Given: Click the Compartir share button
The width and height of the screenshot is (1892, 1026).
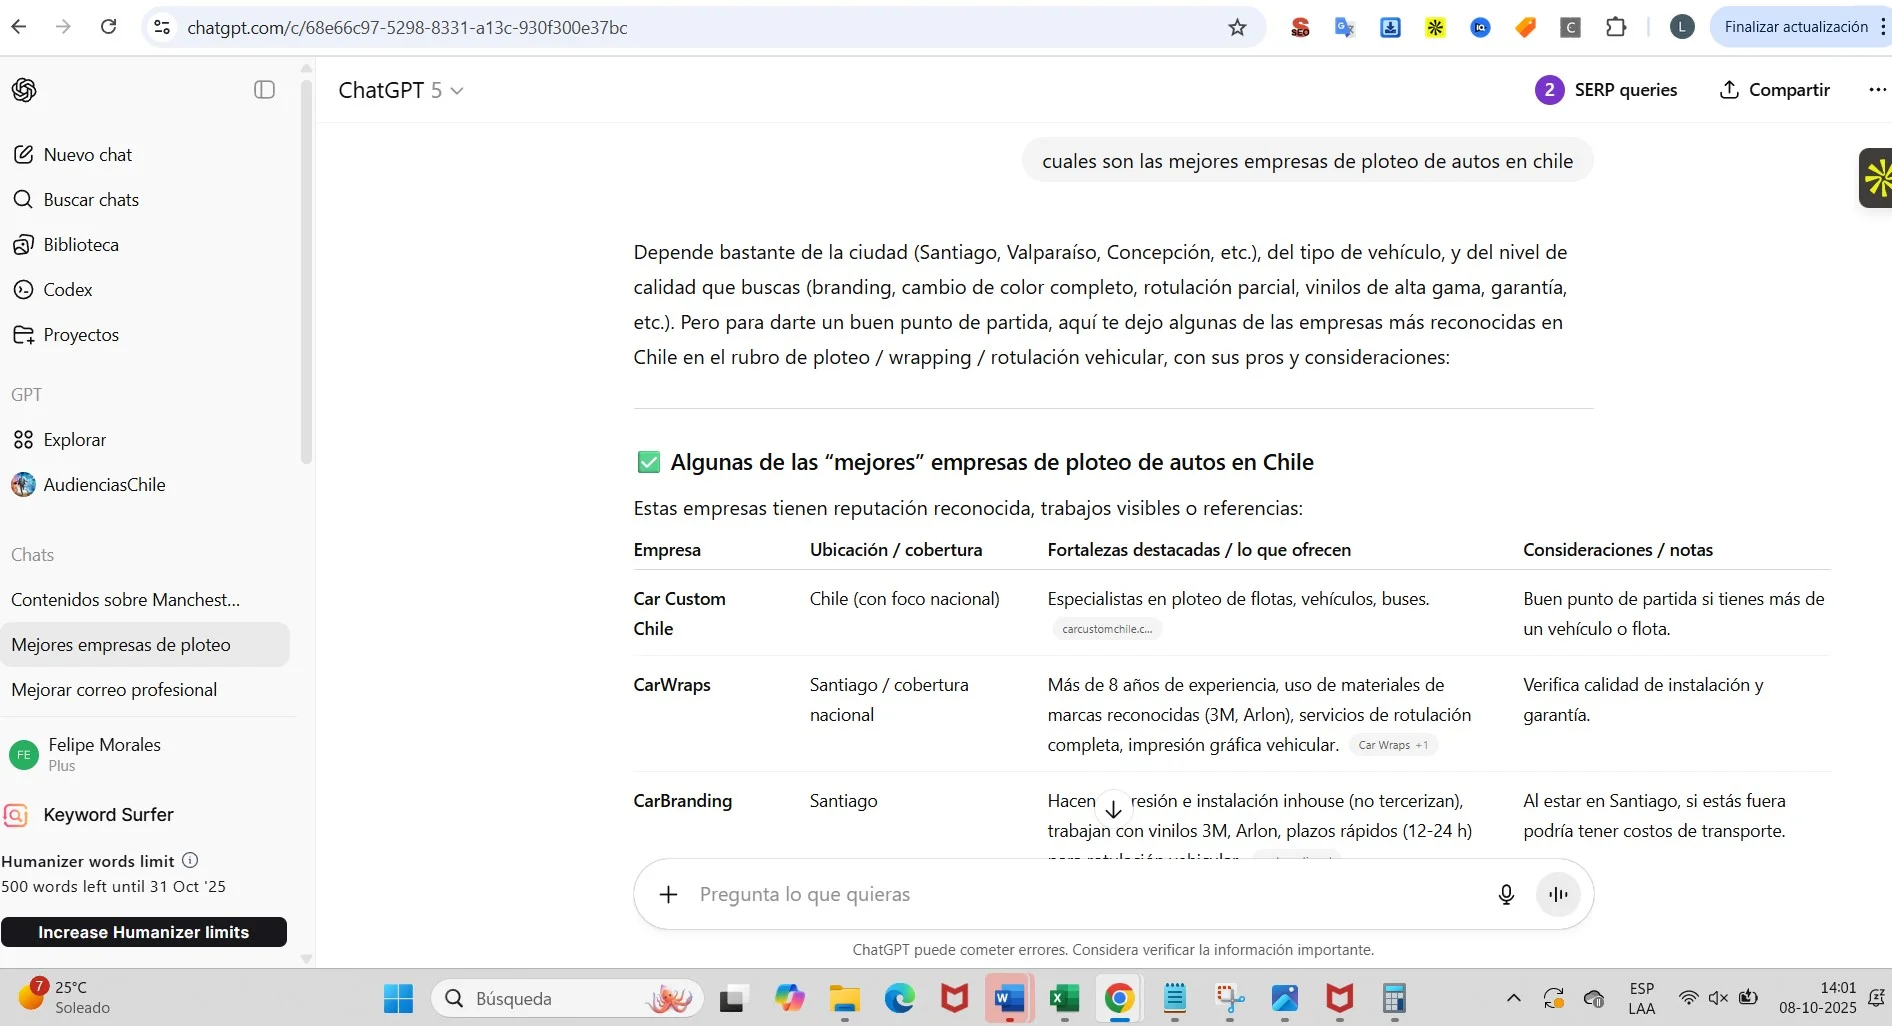Looking at the screenshot, I should (1774, 90).
